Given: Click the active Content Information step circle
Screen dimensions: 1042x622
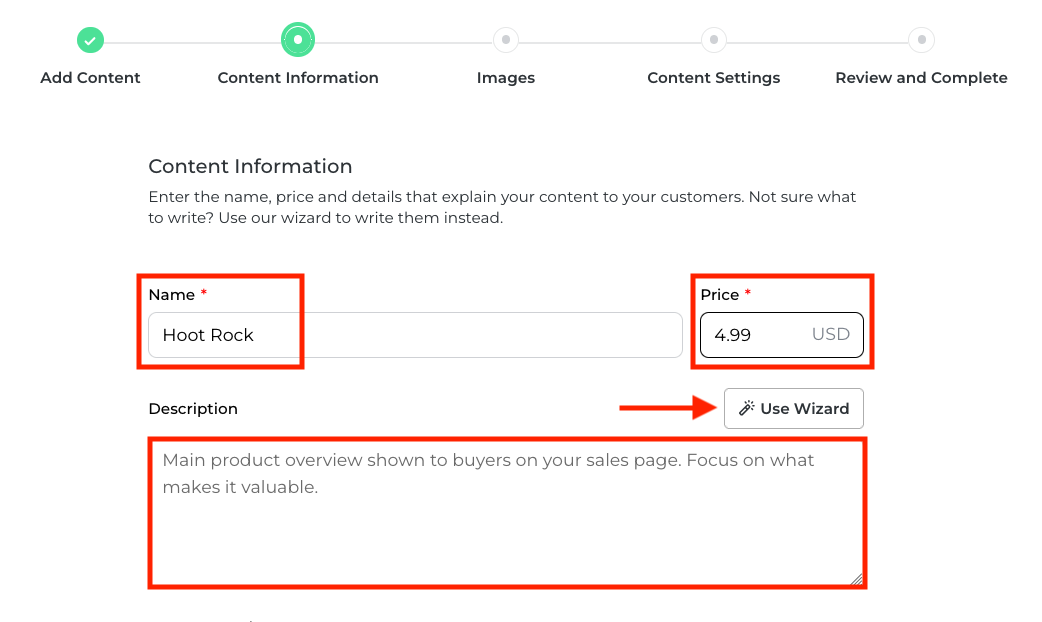Looking at the screenshot, I should pos(298,40).
